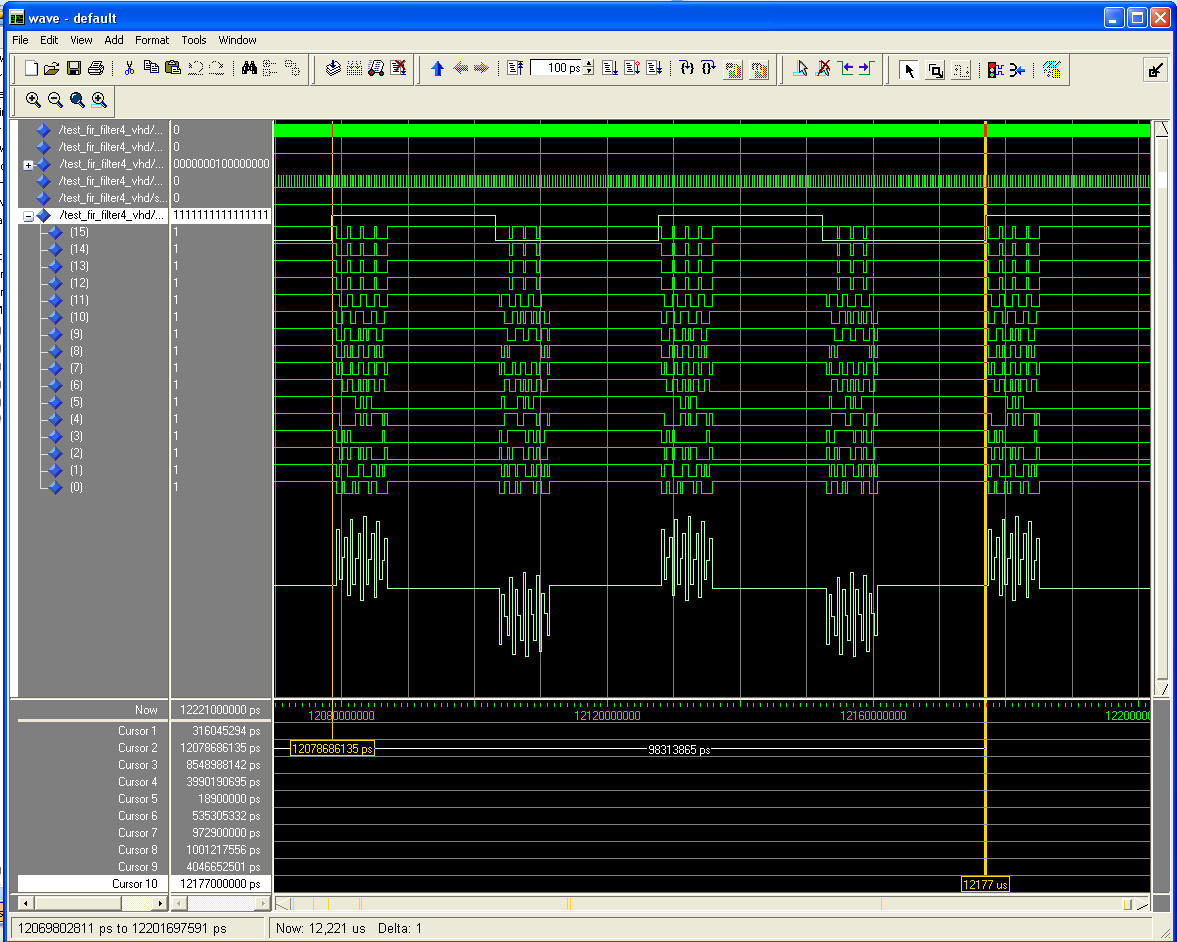Open the File menu
This screenshot has width=1177, height=942.
pos(20,41)
